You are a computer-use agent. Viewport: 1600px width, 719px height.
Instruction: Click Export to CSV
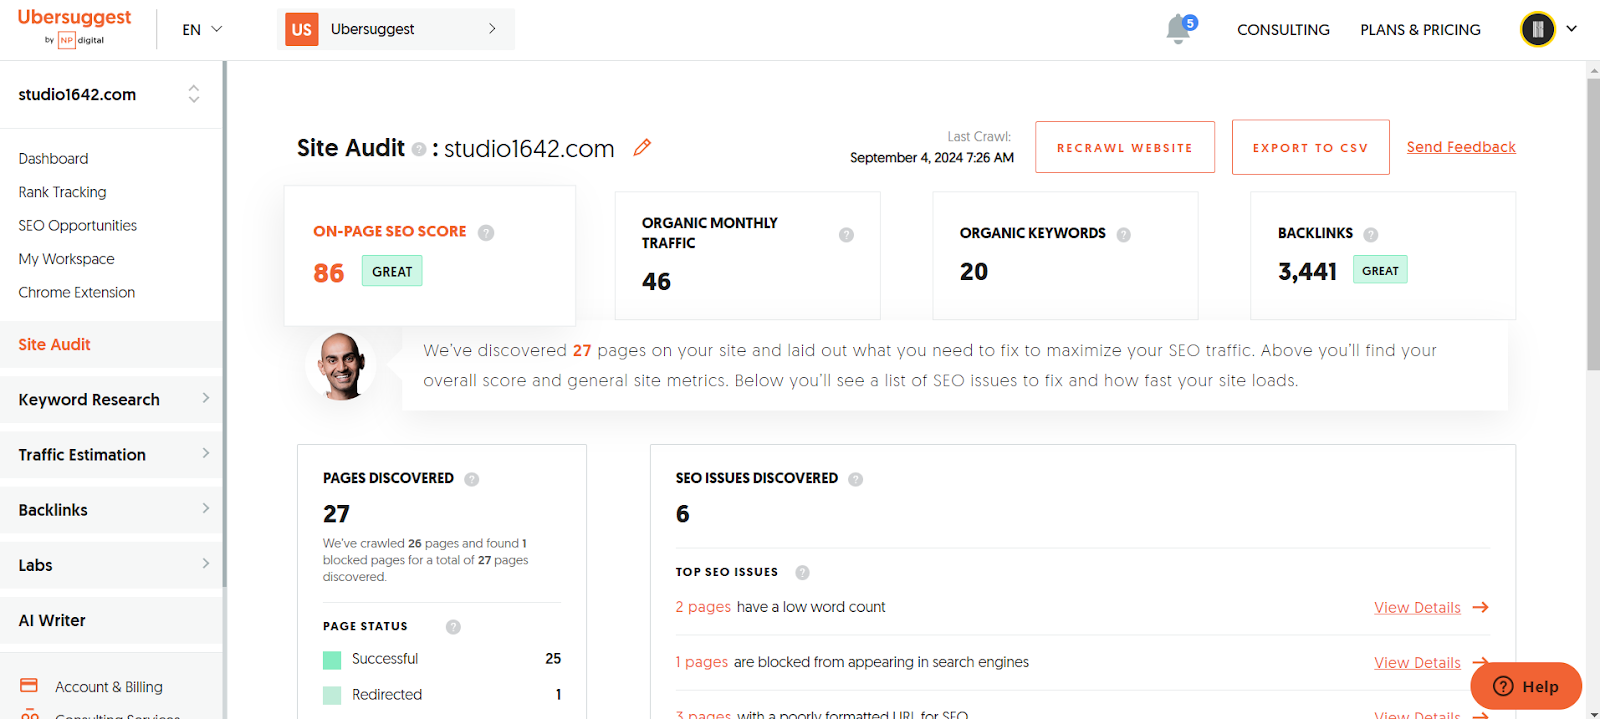pyautogui.click(x=1310, y=147)
